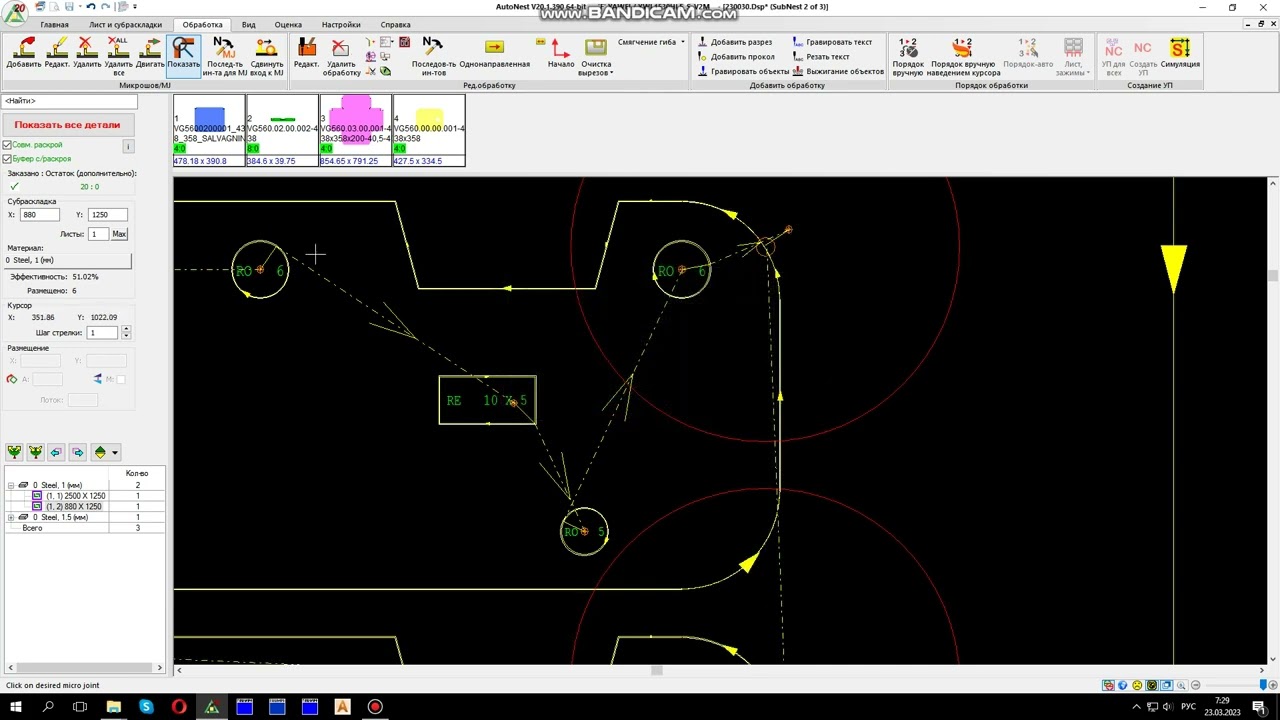Click Добавить прокол
This screenshot has width=1280, height=720.
[735, 57]
